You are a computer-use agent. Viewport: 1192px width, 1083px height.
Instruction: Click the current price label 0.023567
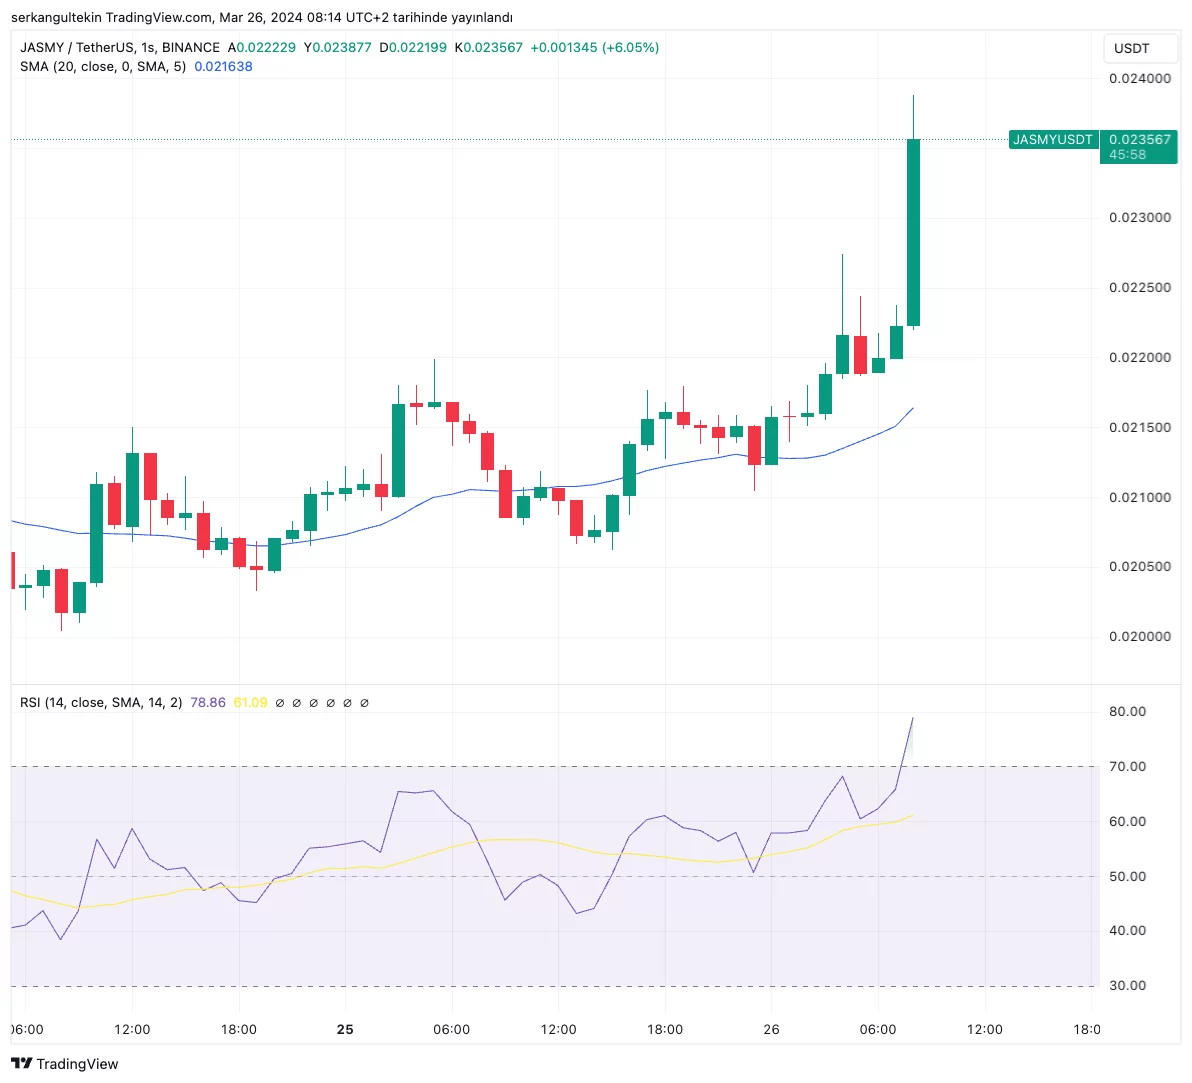point(1139,140)
